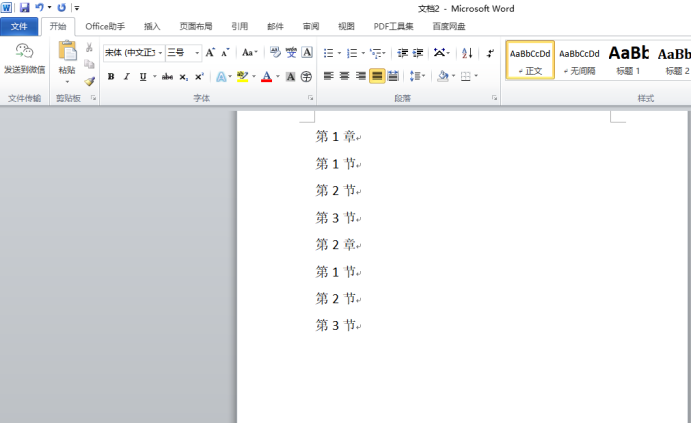Open the font size dropdown
Image resolution: width=692 pixels, height=423 pixels.
coord(197,52)
